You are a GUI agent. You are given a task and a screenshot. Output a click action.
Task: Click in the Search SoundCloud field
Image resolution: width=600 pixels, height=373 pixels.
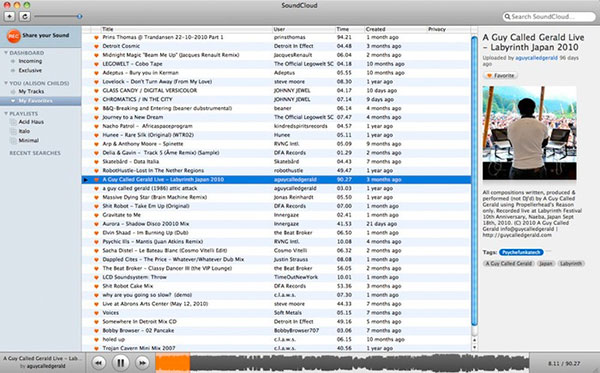tap(549, 16)
